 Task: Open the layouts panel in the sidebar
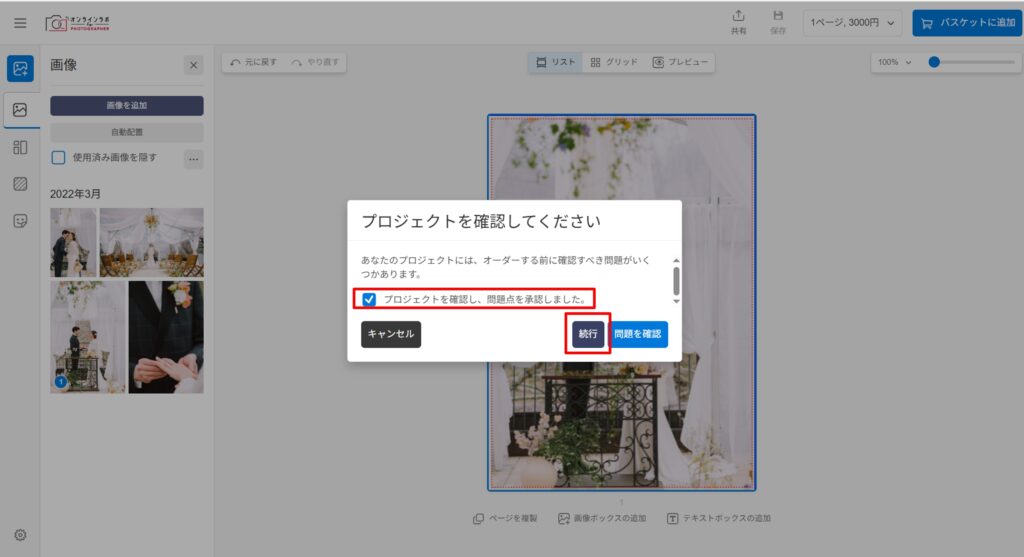[20, 147]
